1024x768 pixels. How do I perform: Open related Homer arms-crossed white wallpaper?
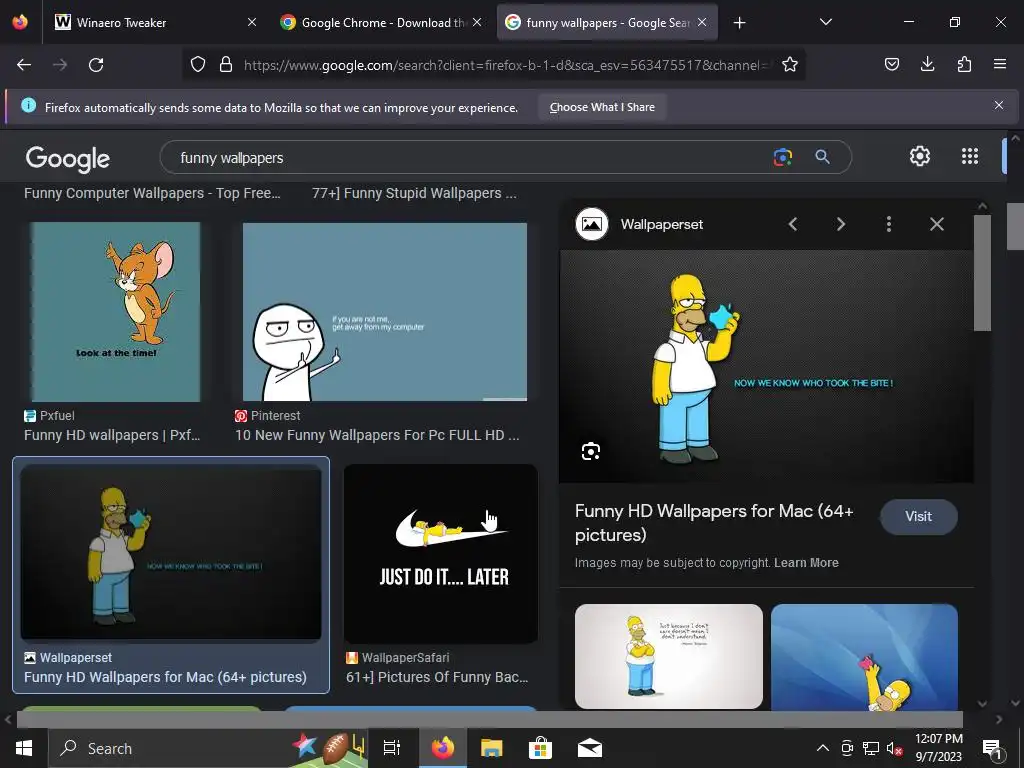[x=669, y=656]
